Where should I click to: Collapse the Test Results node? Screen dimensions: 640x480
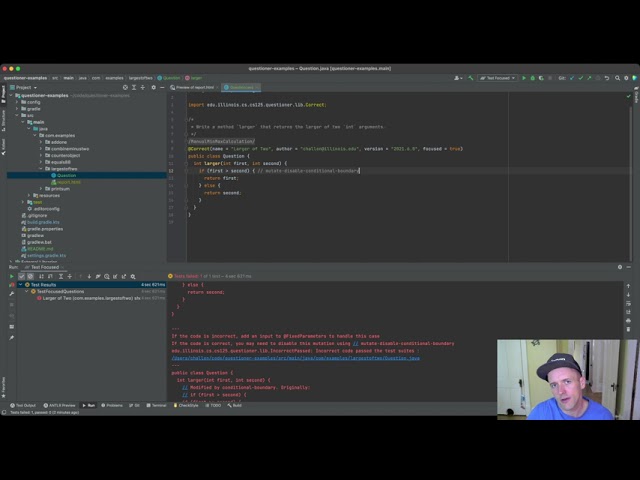point(20,284)
